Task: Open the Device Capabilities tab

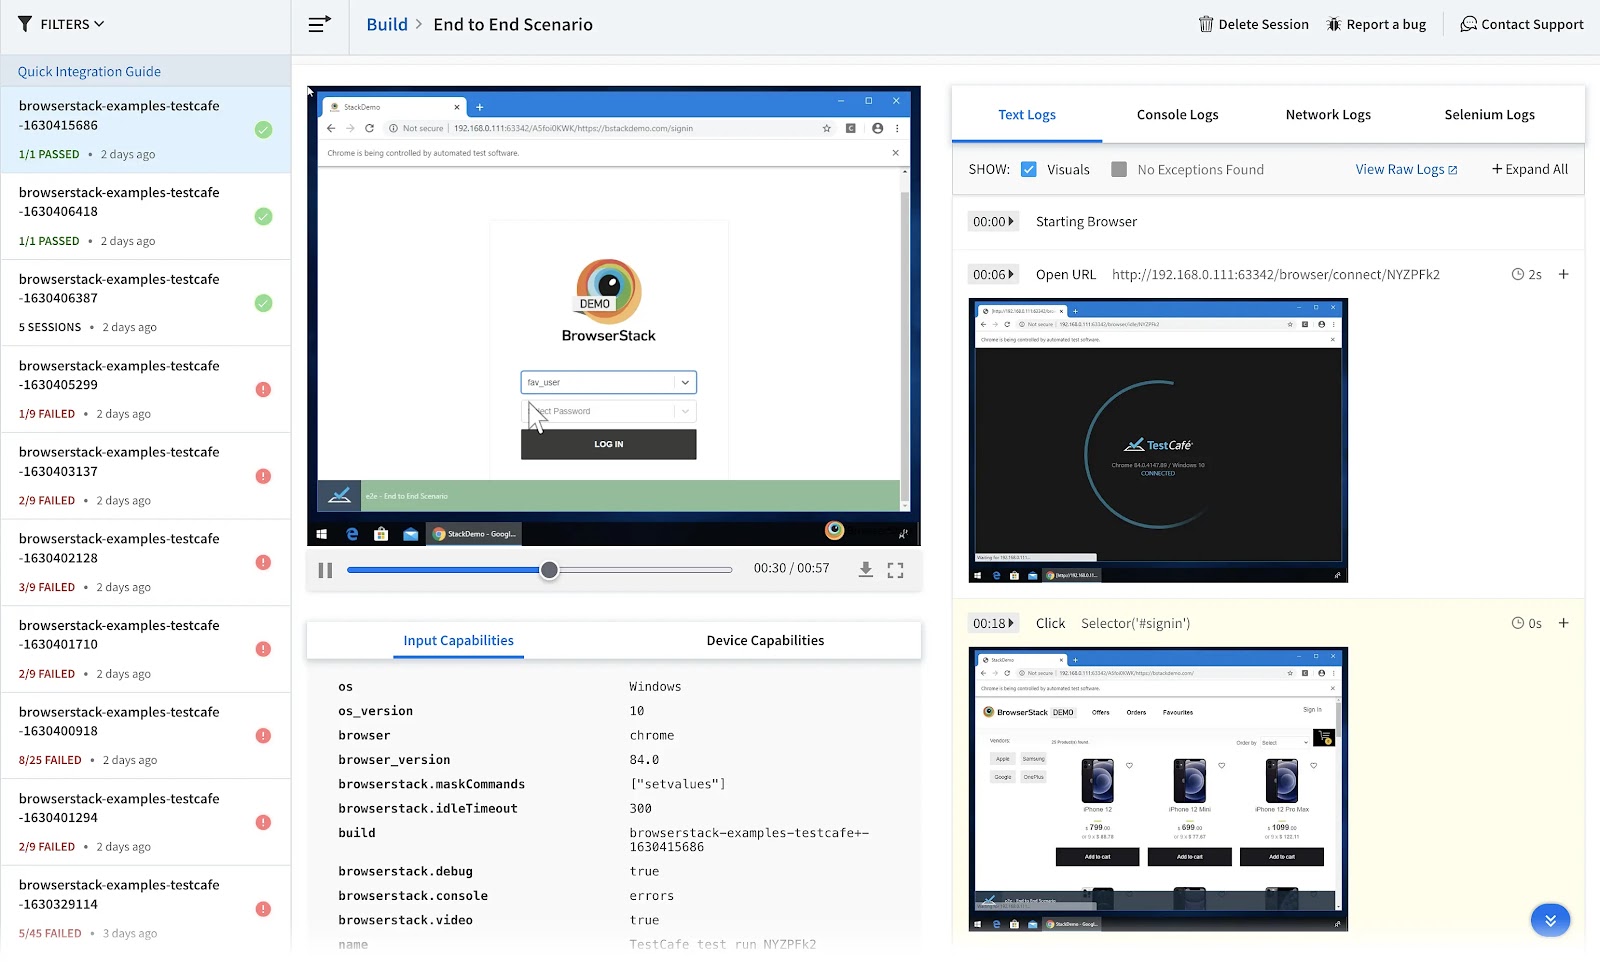Action: [x=765, y=640]
